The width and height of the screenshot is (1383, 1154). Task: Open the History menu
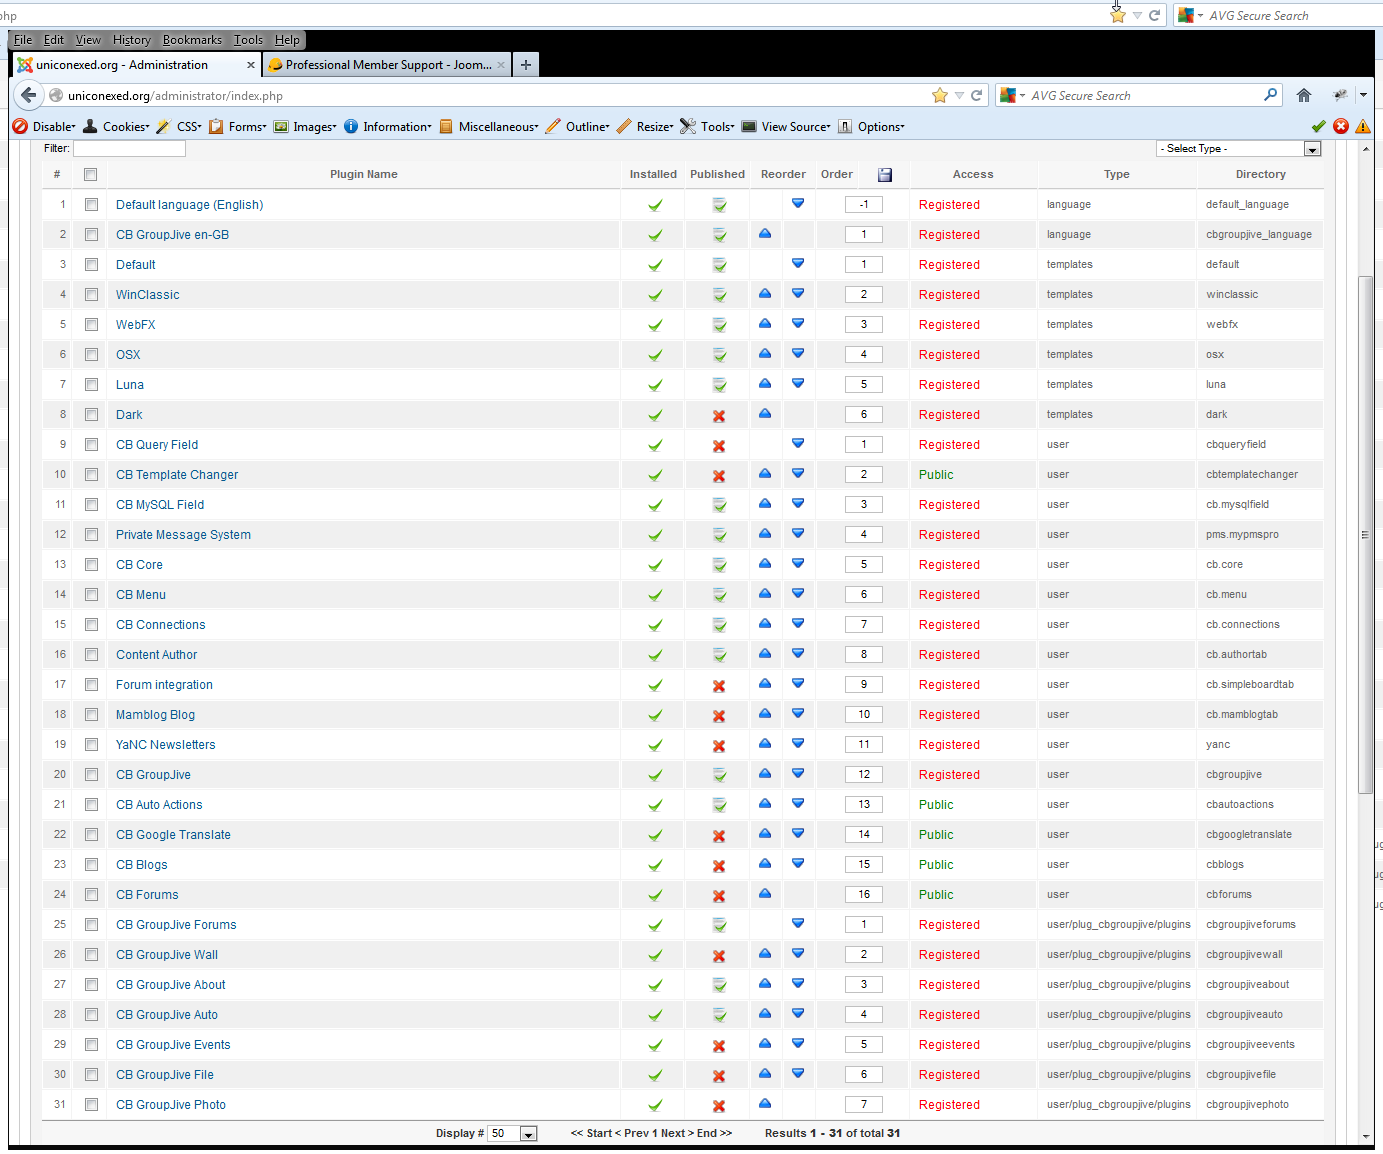[x=131, y=40]
